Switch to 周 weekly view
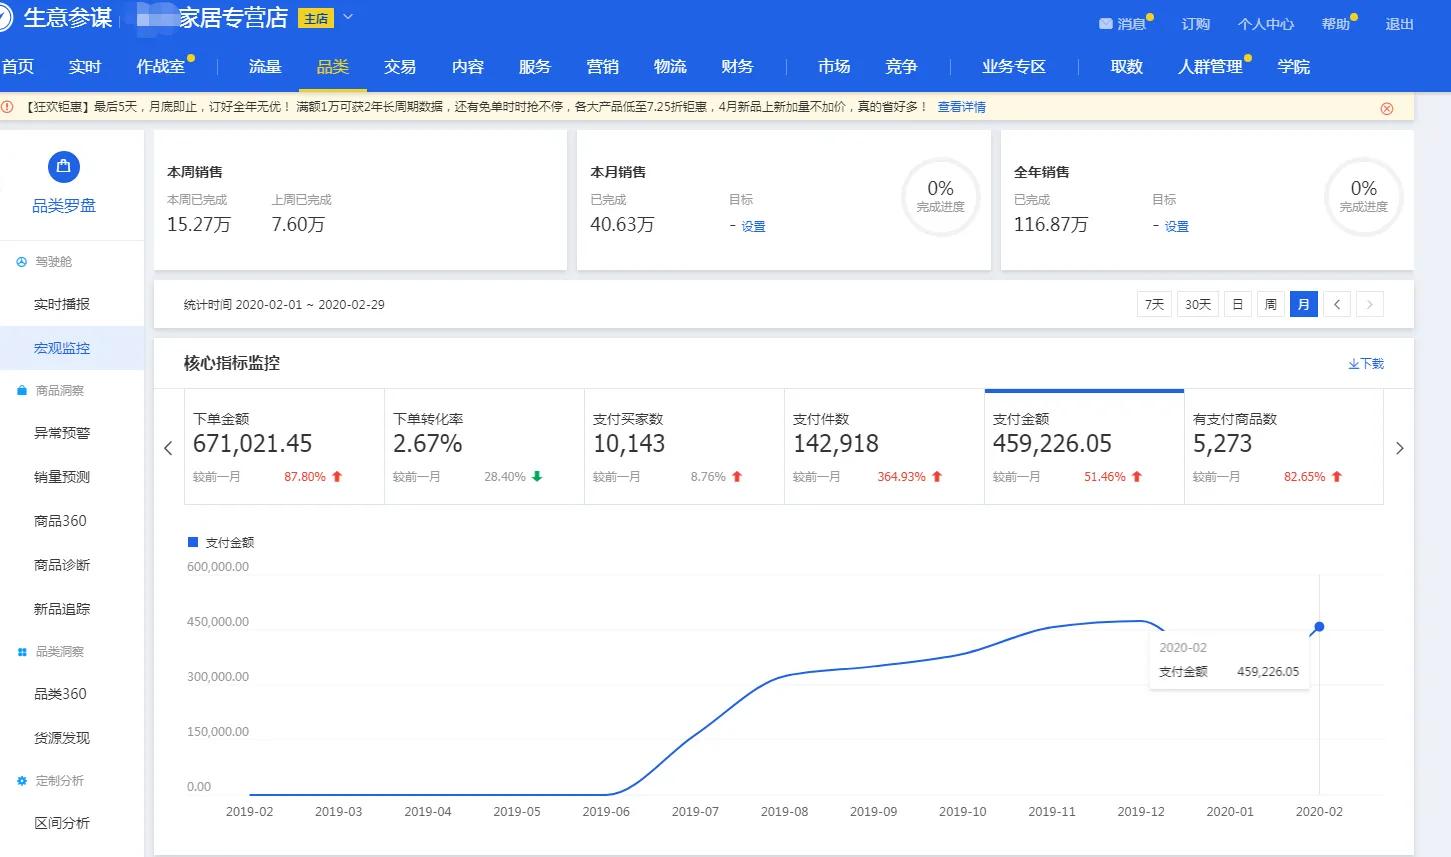This screenshot has height=857, width=1451. (x=1270, y=304)
